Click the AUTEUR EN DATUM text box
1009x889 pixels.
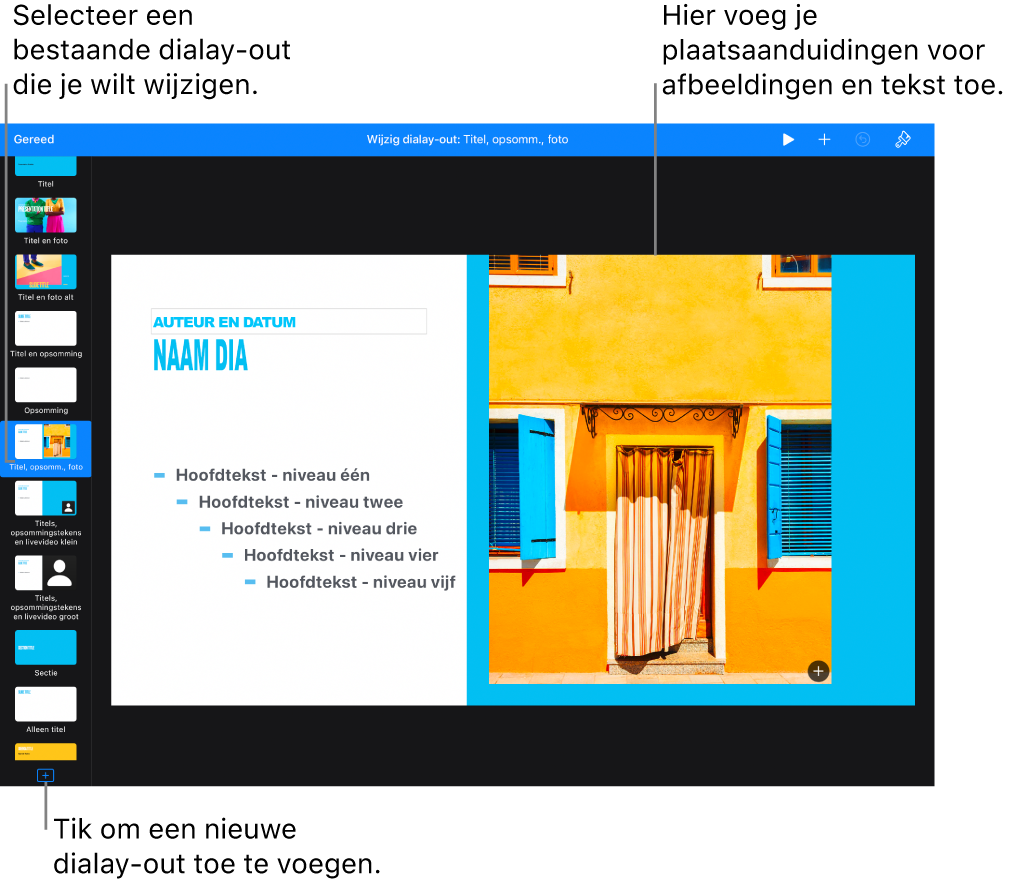pos(289,322)
